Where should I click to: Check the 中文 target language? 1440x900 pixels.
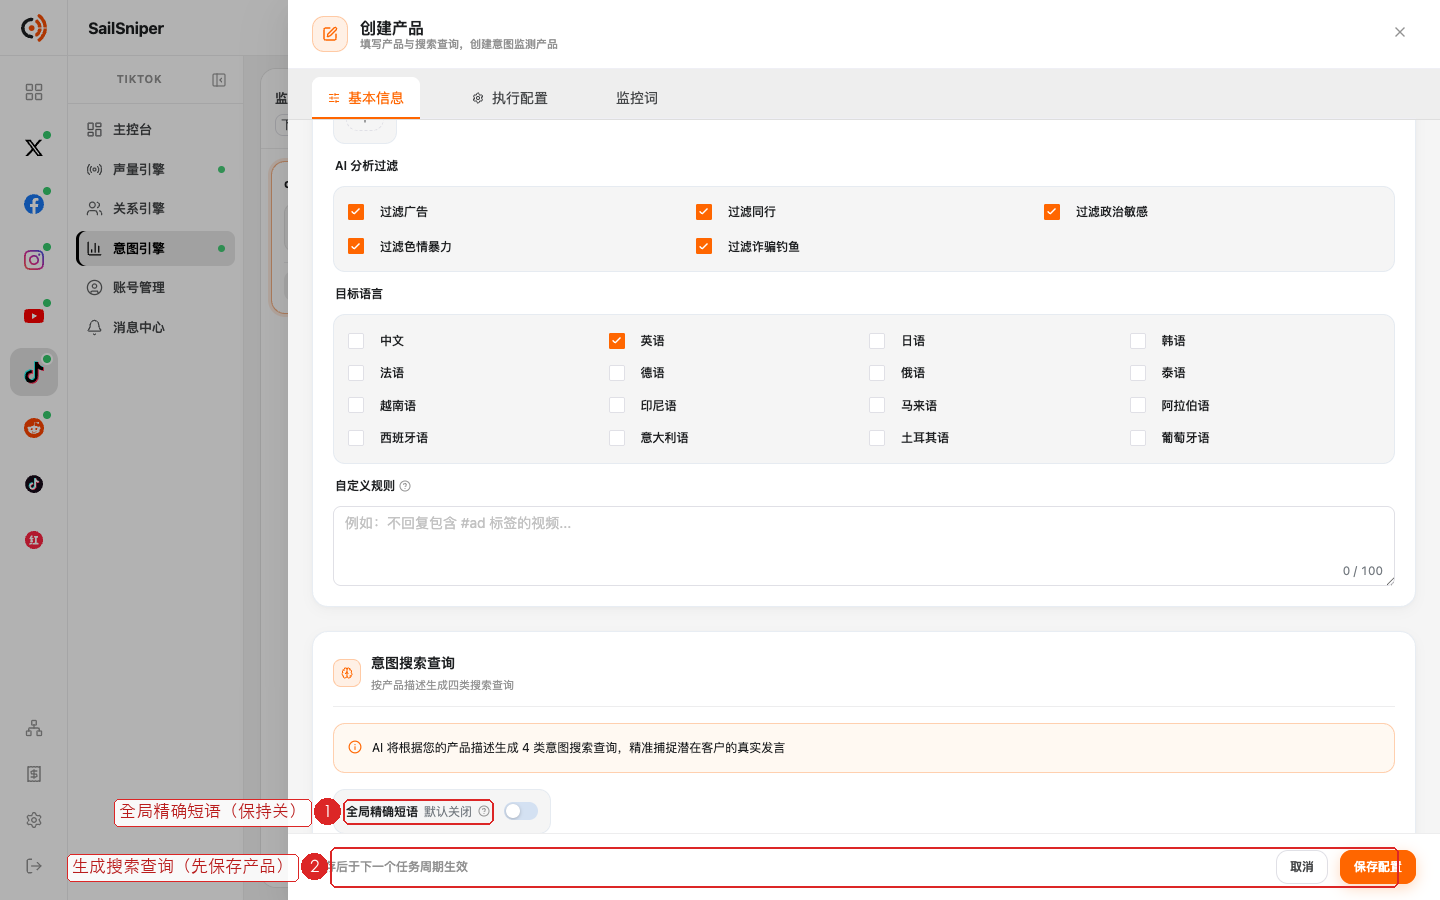pyautogui.click(x=356, y=341)
